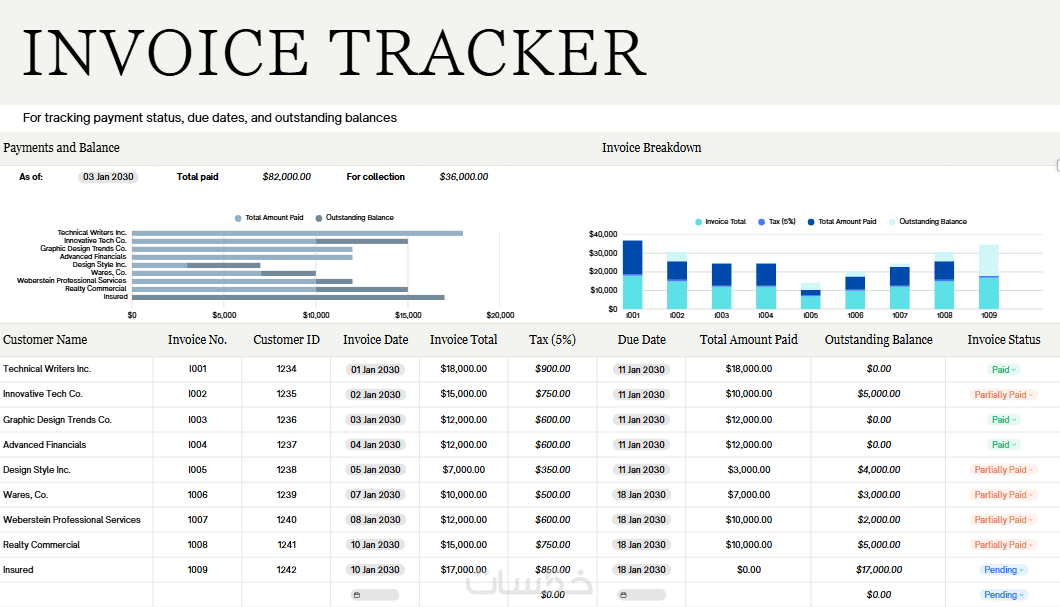This screenshot has height=607, width=1060.
Task: Click Outstanding Balance legend dot in Payments chart
Action: (x=318, y=218)
